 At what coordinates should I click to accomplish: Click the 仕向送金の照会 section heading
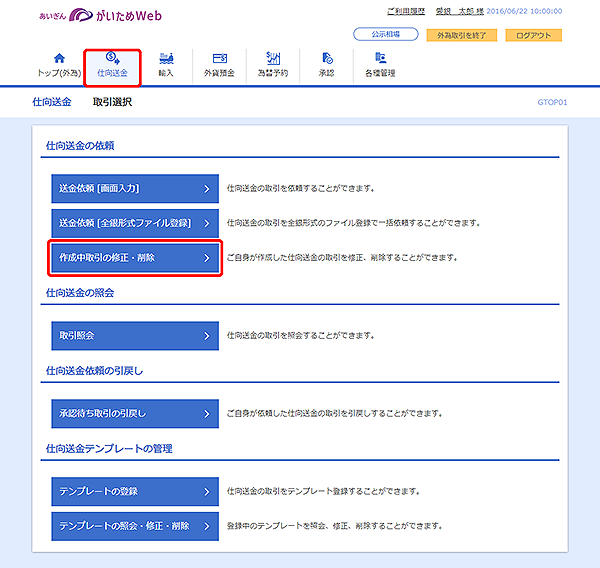coord(80,293)
